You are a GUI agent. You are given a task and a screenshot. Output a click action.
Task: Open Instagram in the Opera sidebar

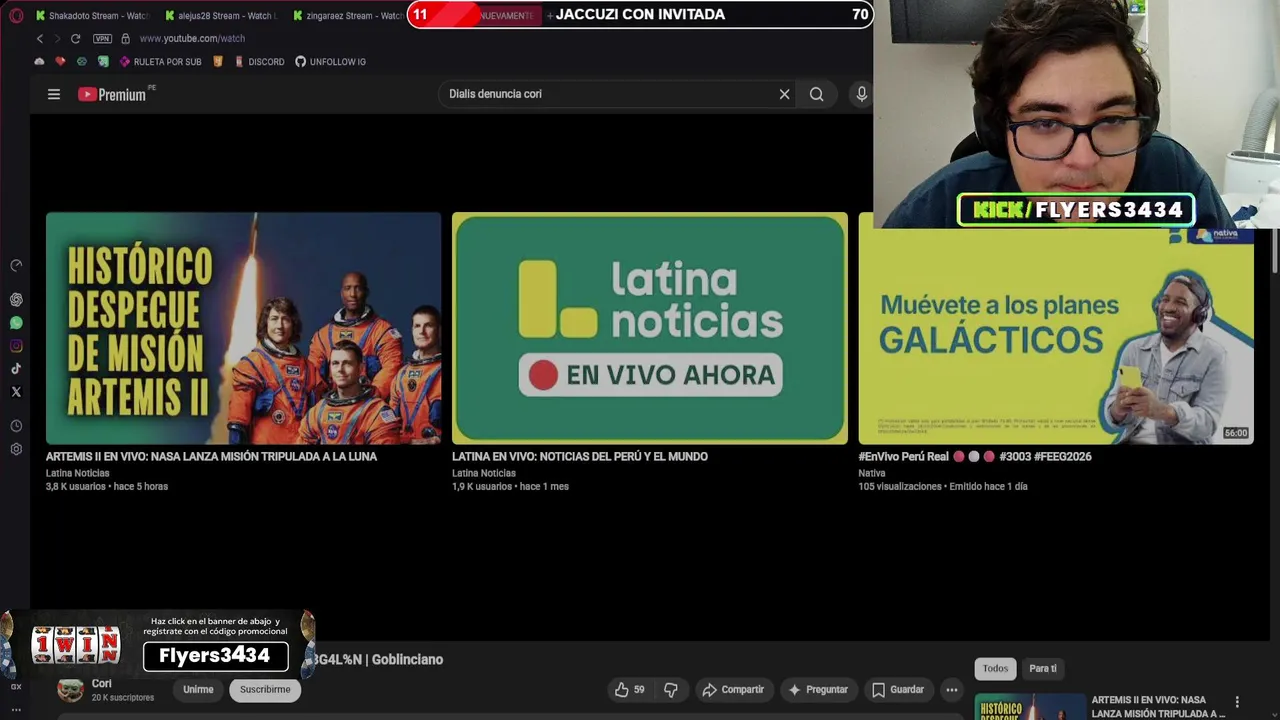(x=16, y=346)
